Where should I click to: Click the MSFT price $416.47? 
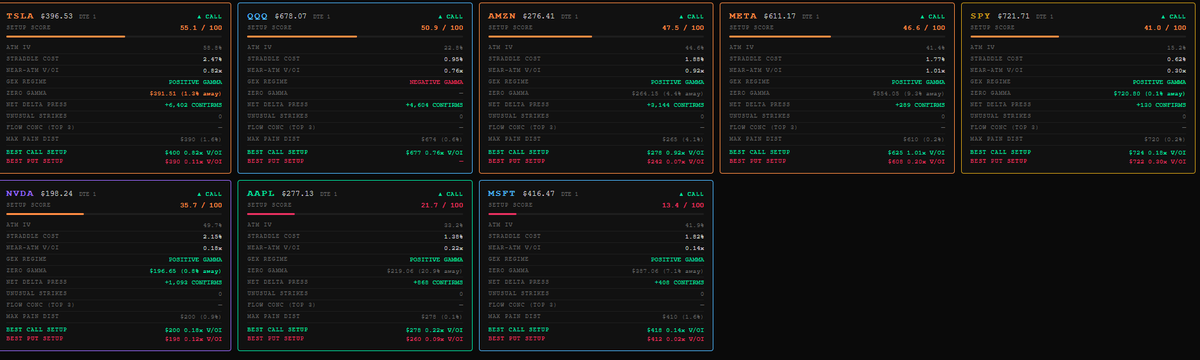538,193
